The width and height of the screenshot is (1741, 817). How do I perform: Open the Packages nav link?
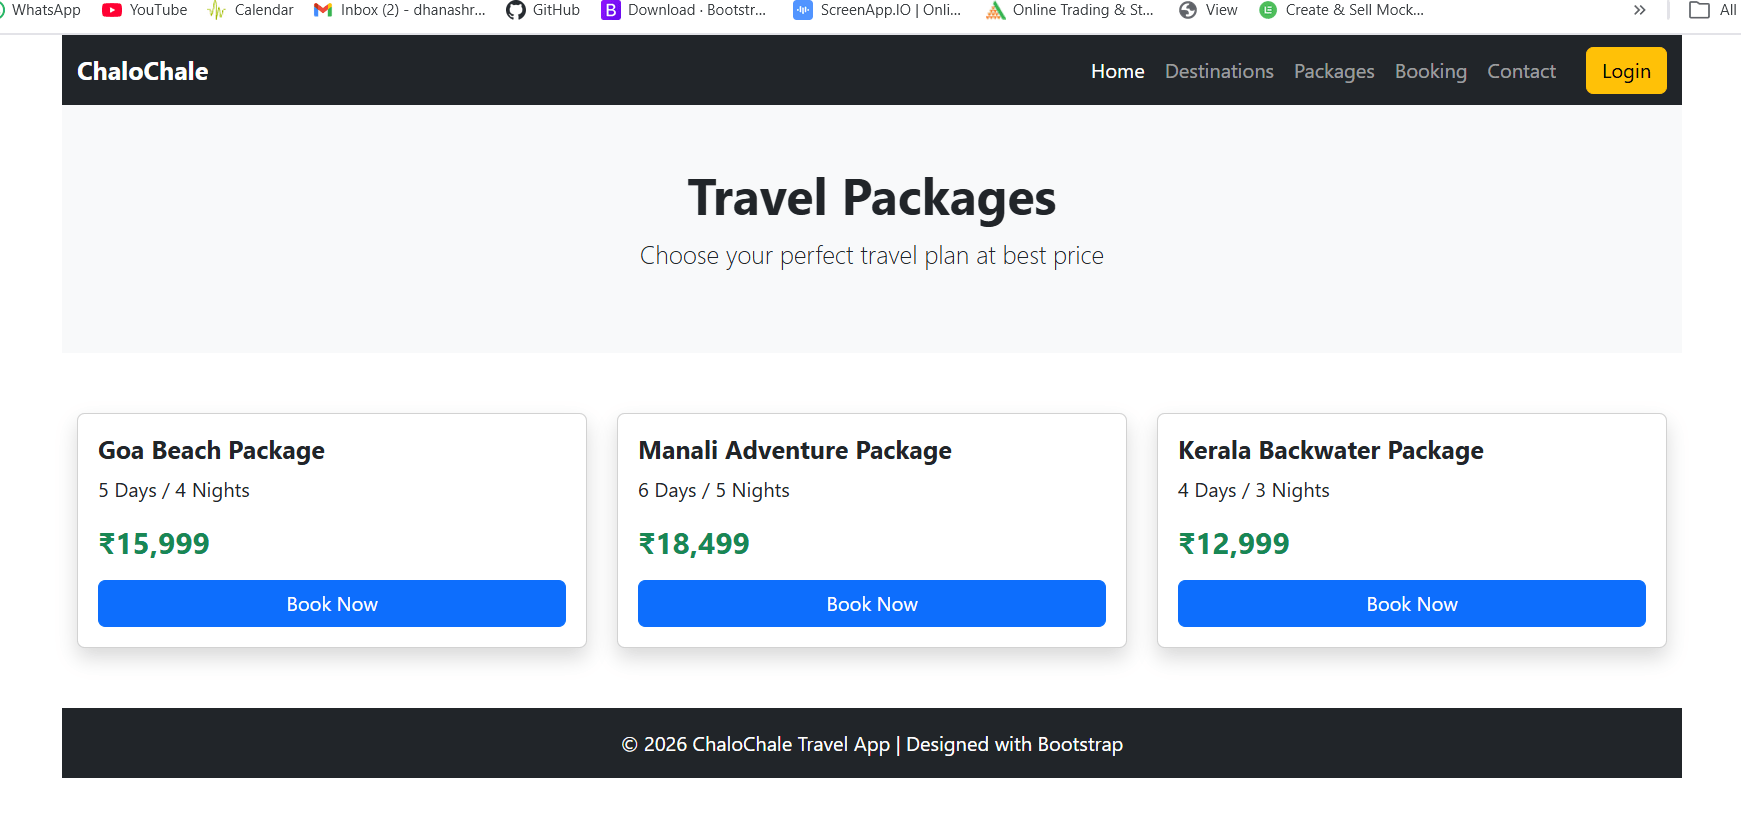coord(1334,71)
